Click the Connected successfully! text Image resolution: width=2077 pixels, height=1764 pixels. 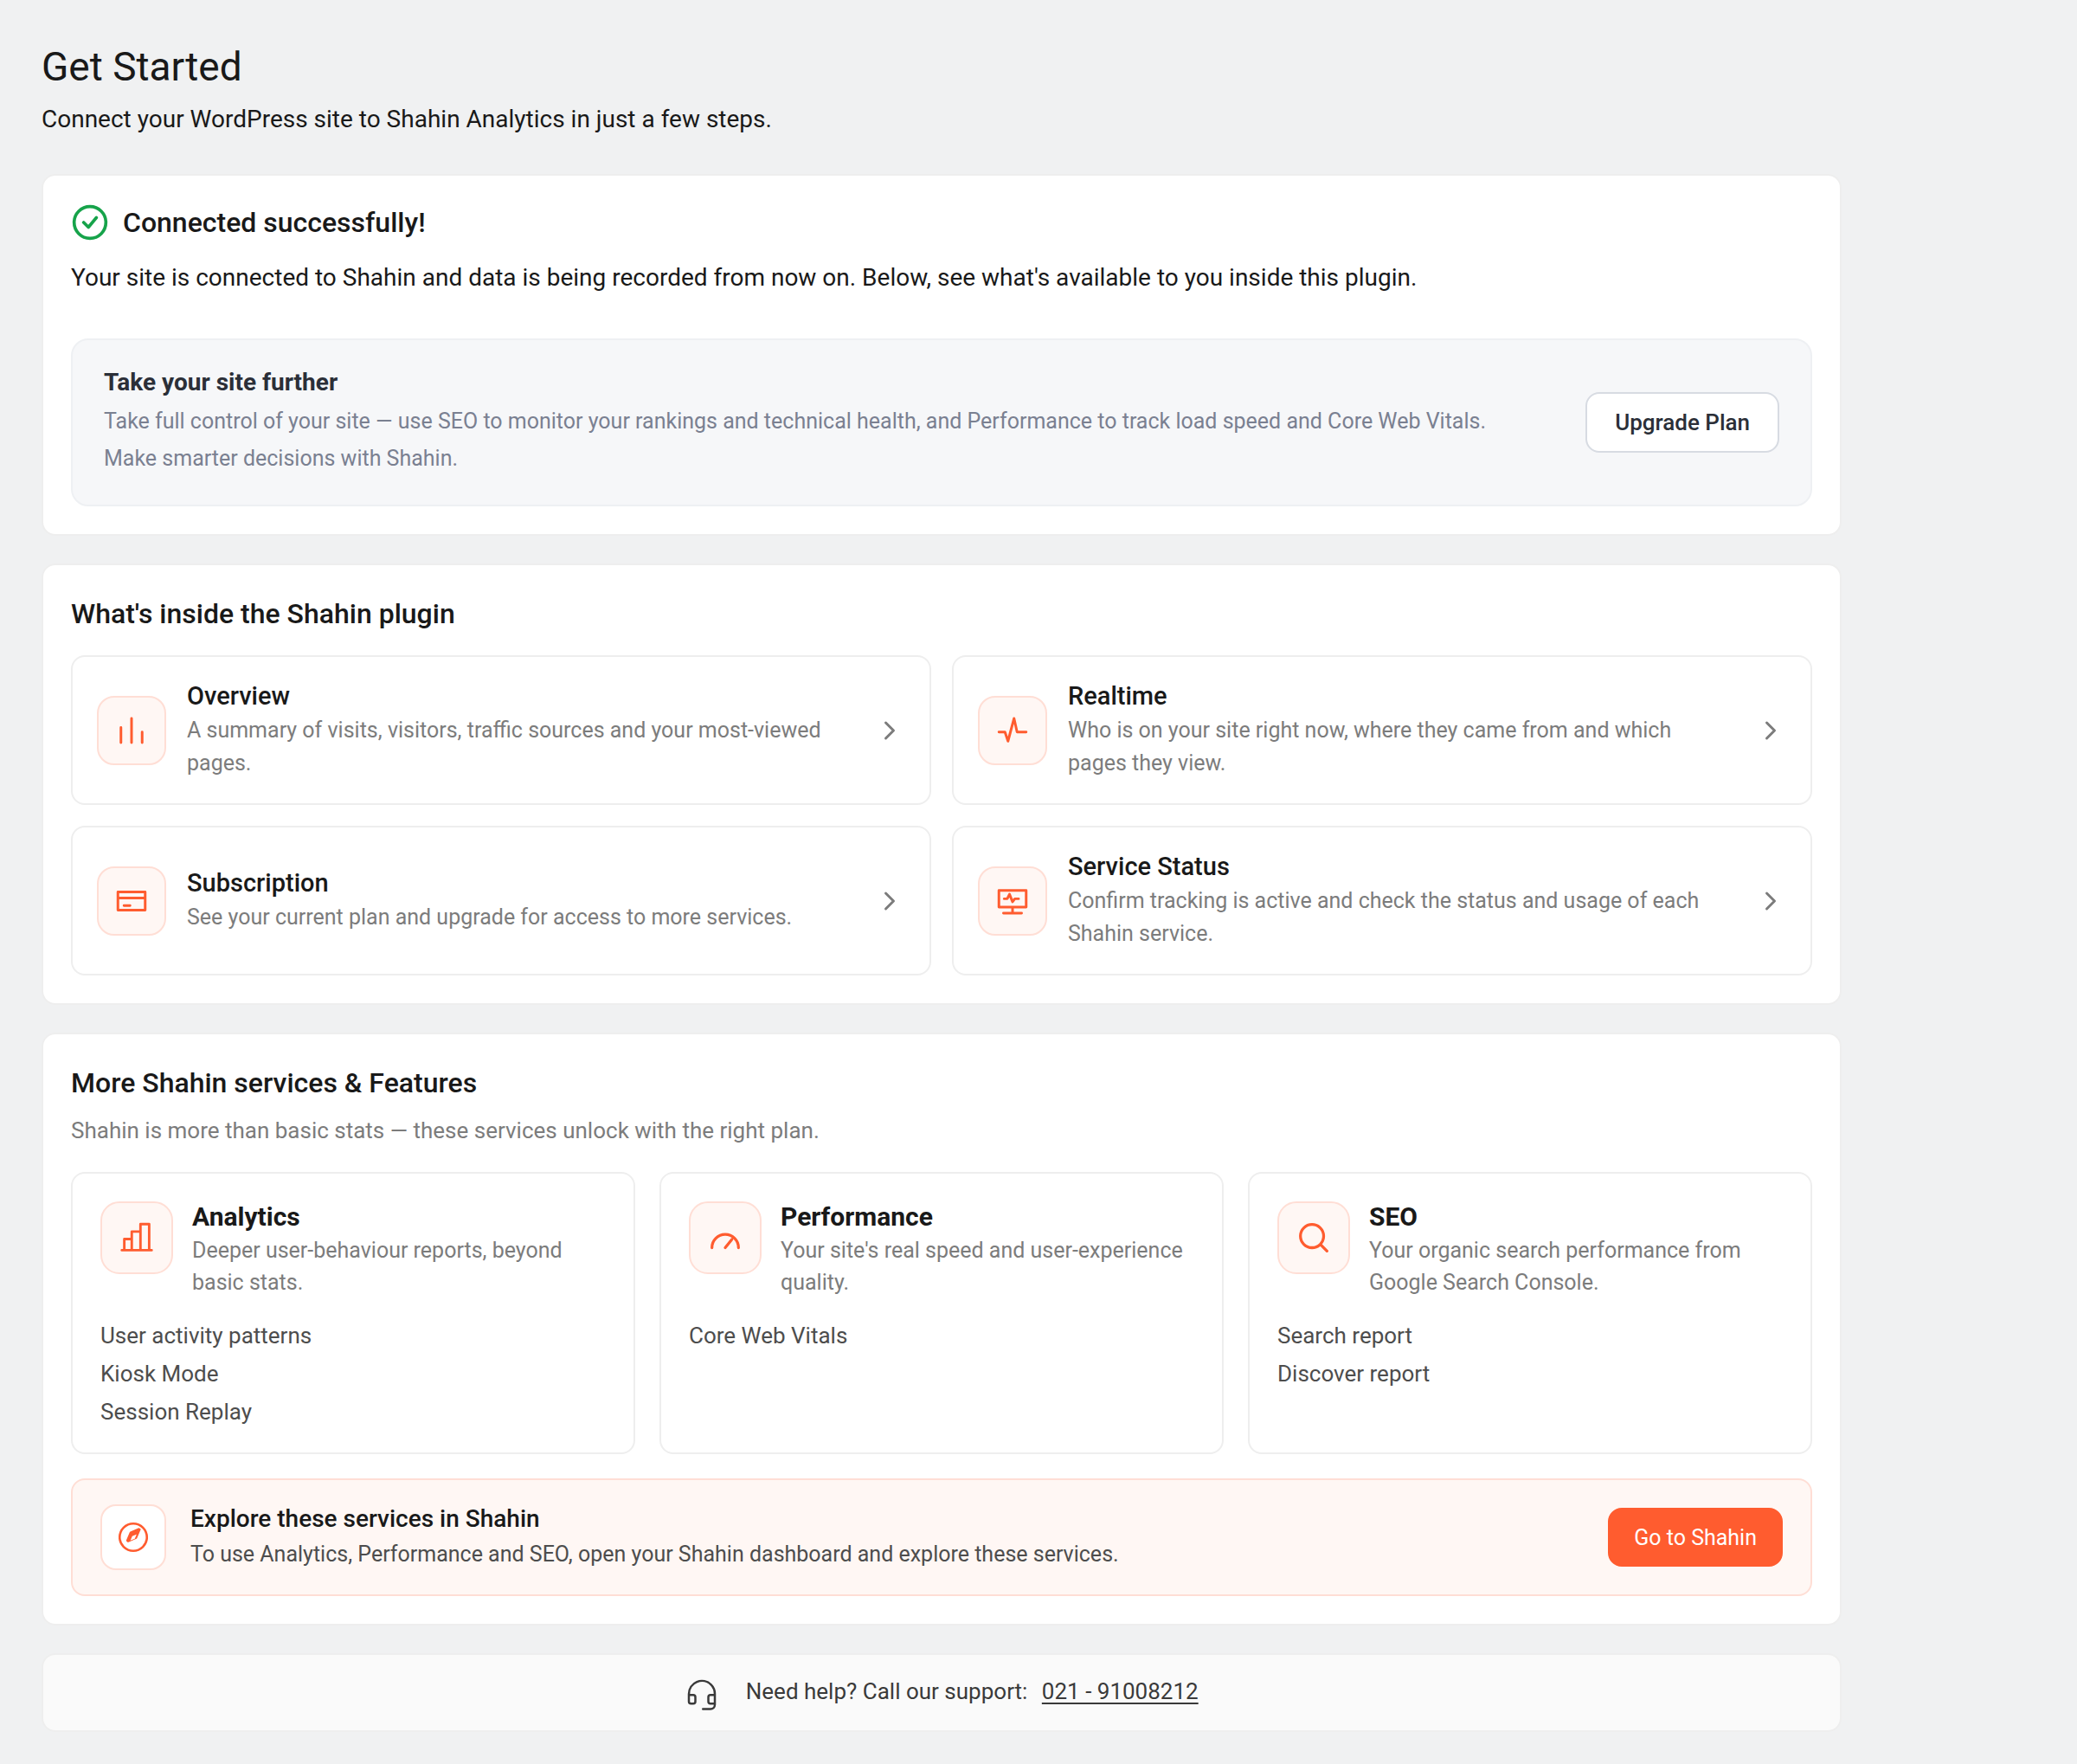tap(274, 222)
